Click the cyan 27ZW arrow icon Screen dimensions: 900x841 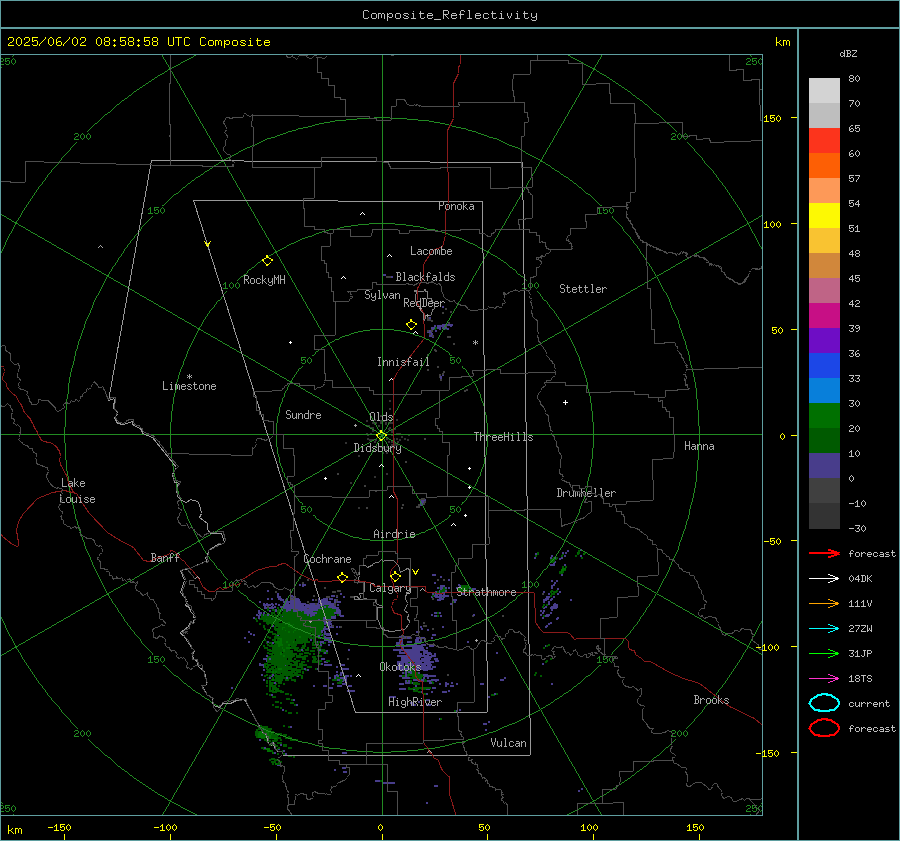pos(824,629)
